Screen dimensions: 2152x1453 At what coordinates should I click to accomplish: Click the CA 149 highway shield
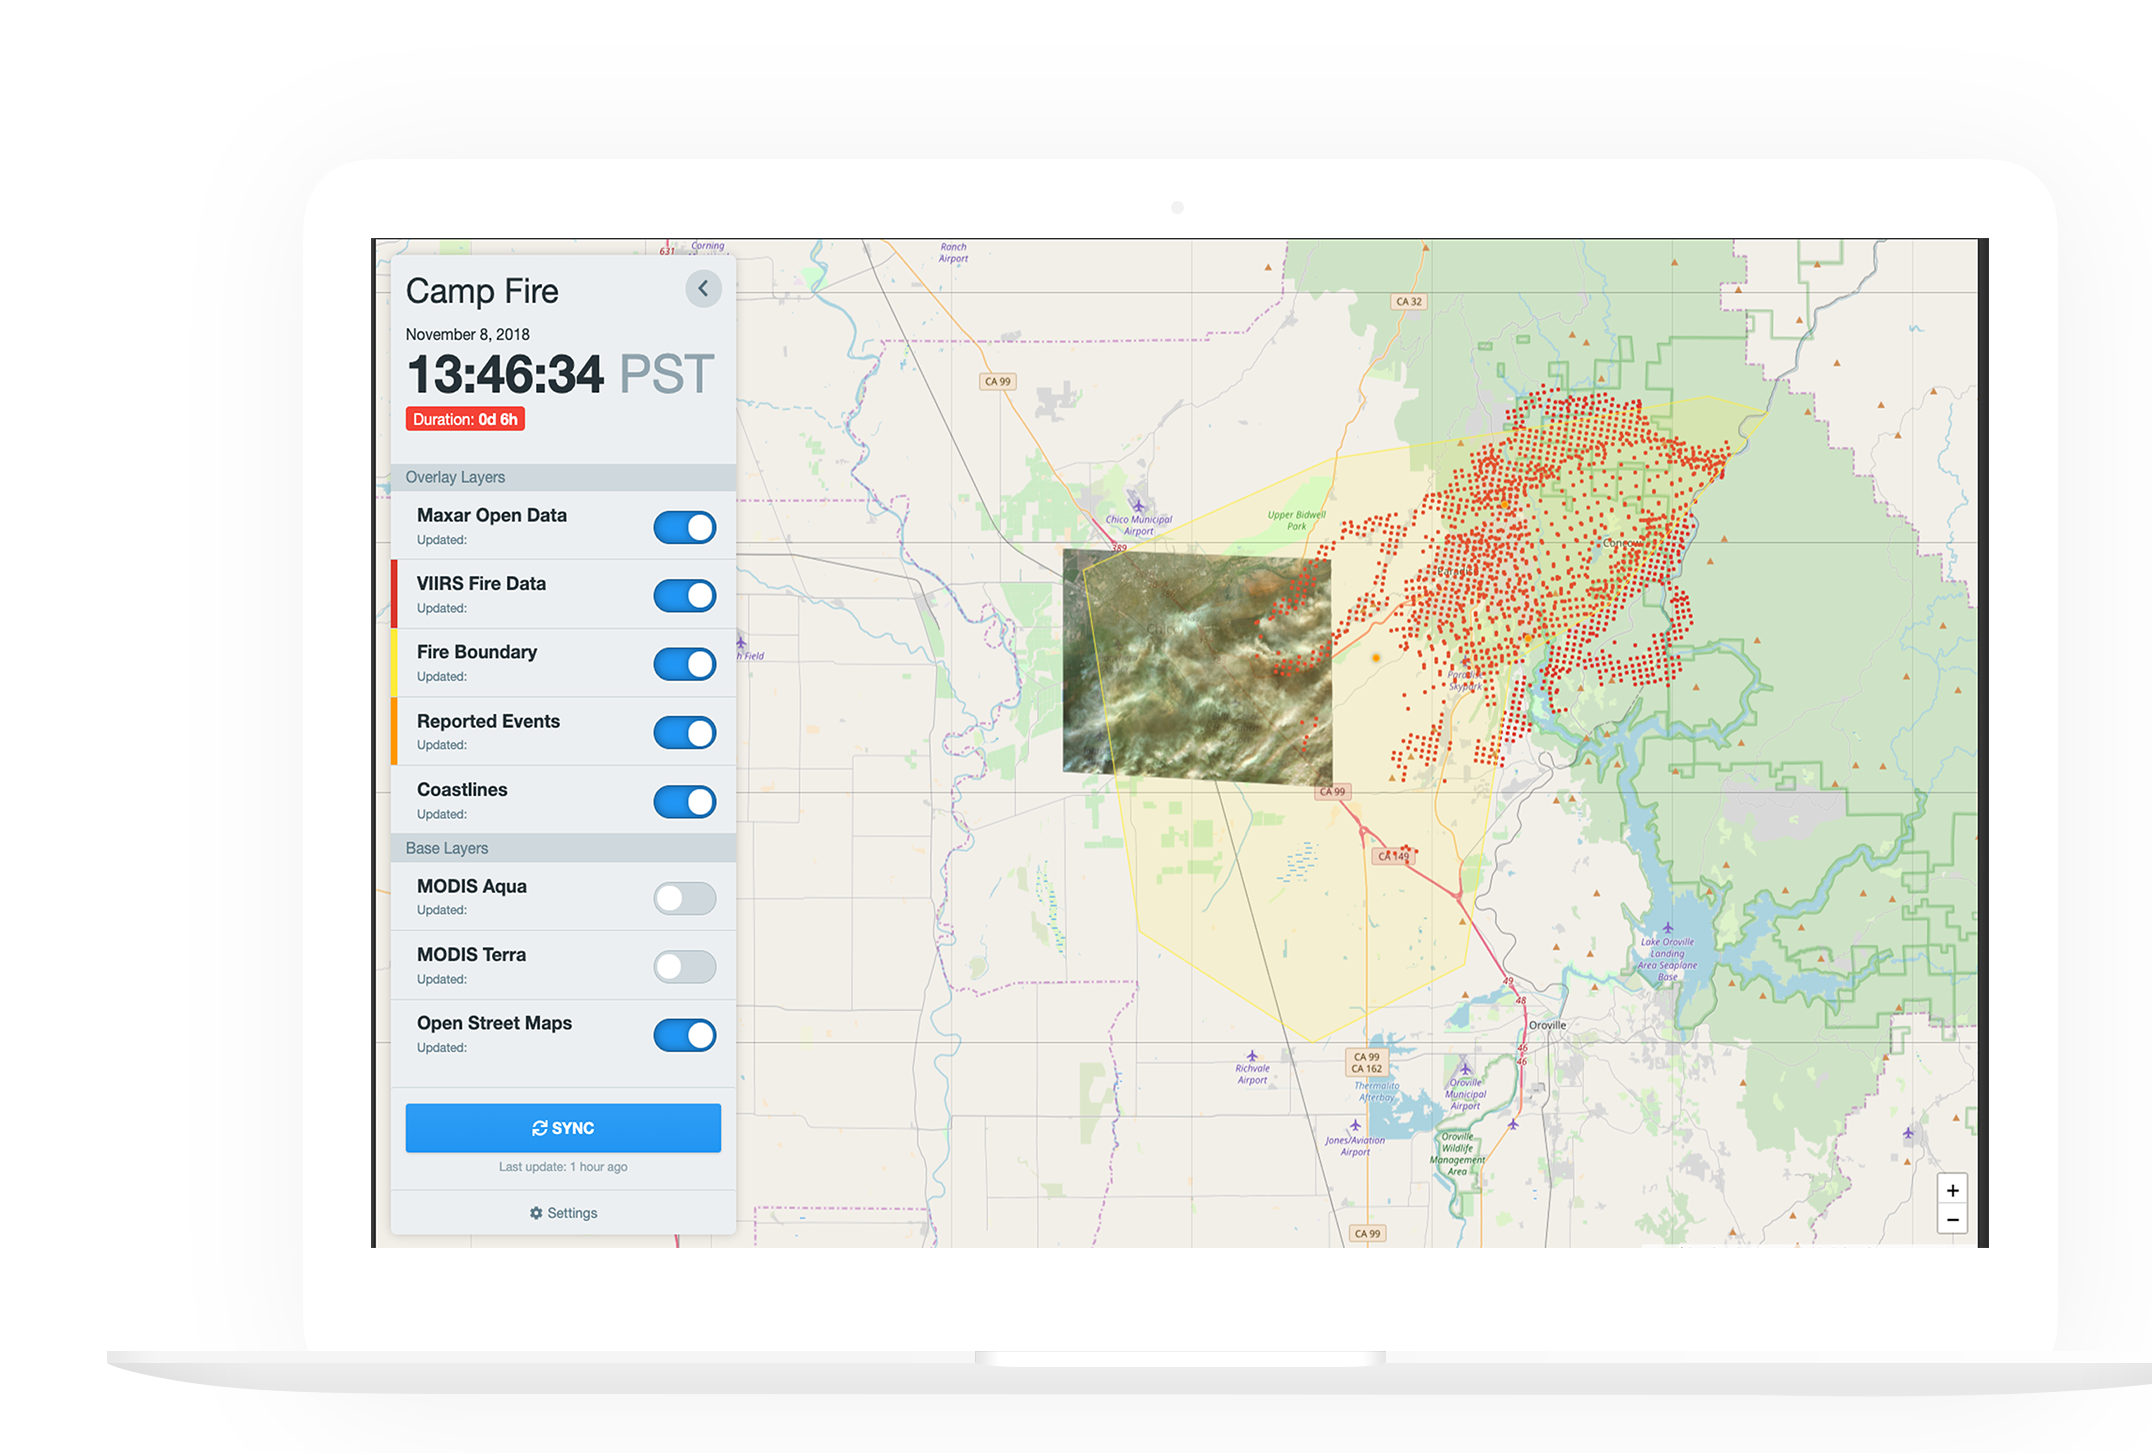point(1393,856)
